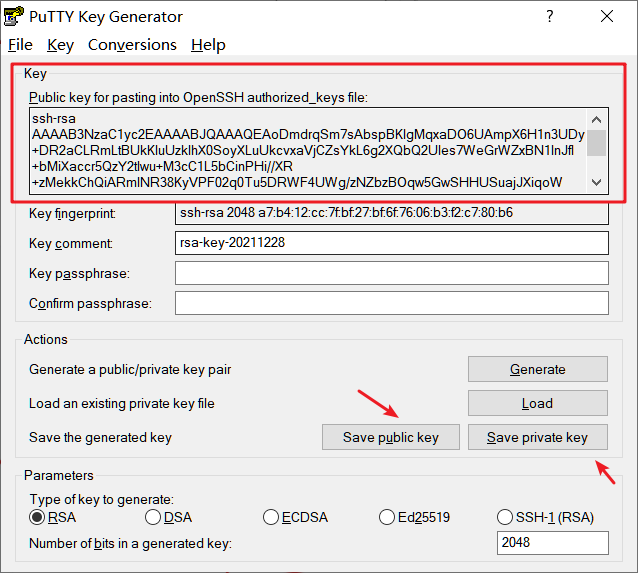The width and height of the screenshot is (638, 573).
Task: Click 'Save the generated key' text
Action: coord(101,438)
